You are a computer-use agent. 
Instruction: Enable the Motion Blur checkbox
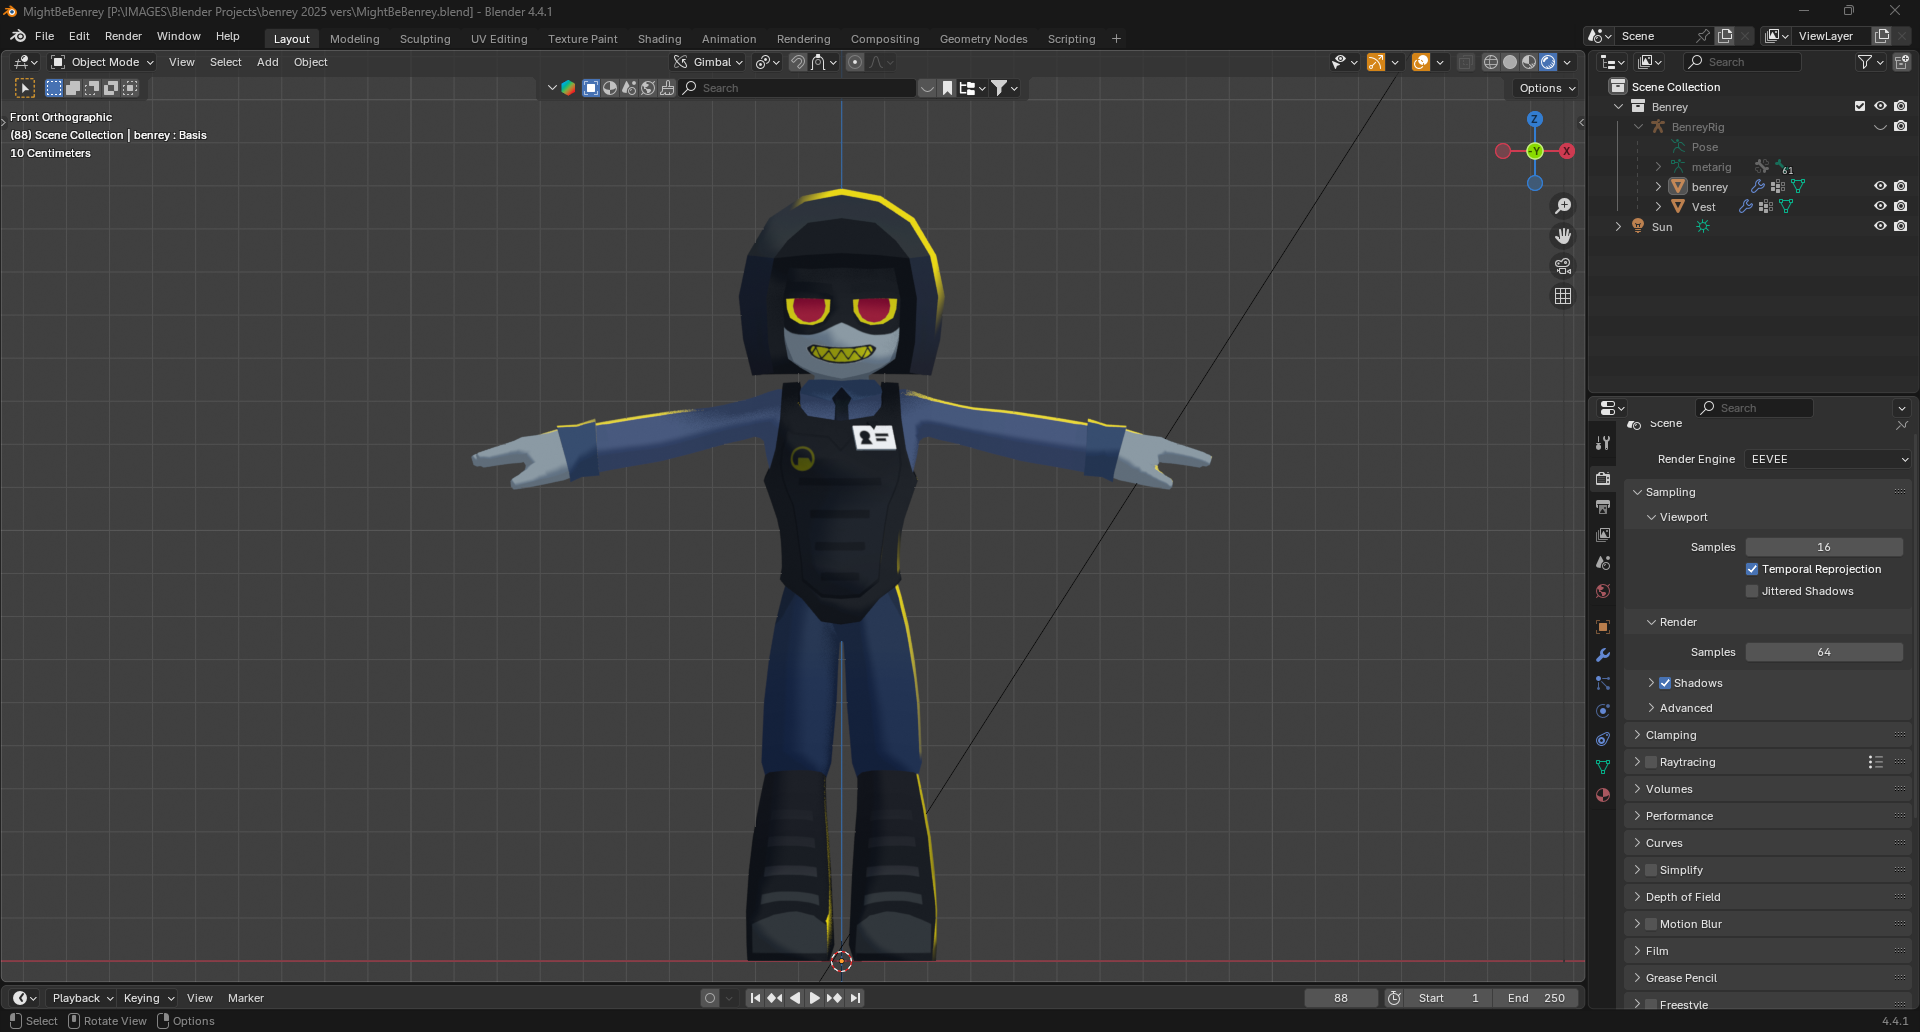(1651, 924)
